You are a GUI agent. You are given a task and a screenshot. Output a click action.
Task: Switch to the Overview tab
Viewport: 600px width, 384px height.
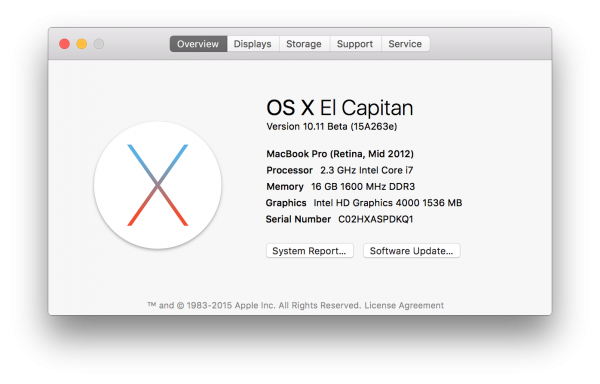tap(198, 44)
